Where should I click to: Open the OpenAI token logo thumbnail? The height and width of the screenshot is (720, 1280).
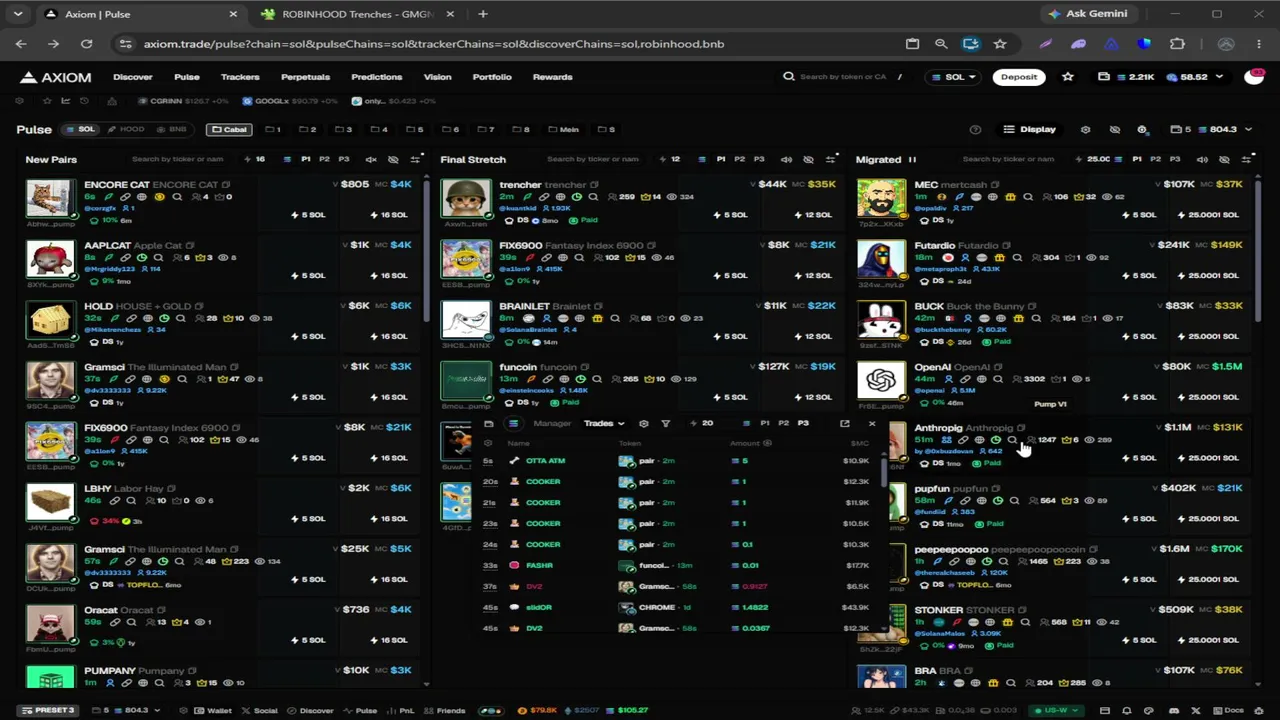tap(881, 380)
